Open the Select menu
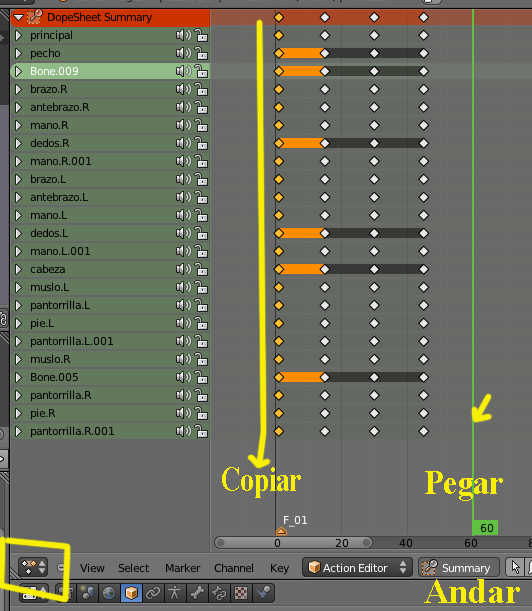532x611 pixels. (x=133, y=568)
